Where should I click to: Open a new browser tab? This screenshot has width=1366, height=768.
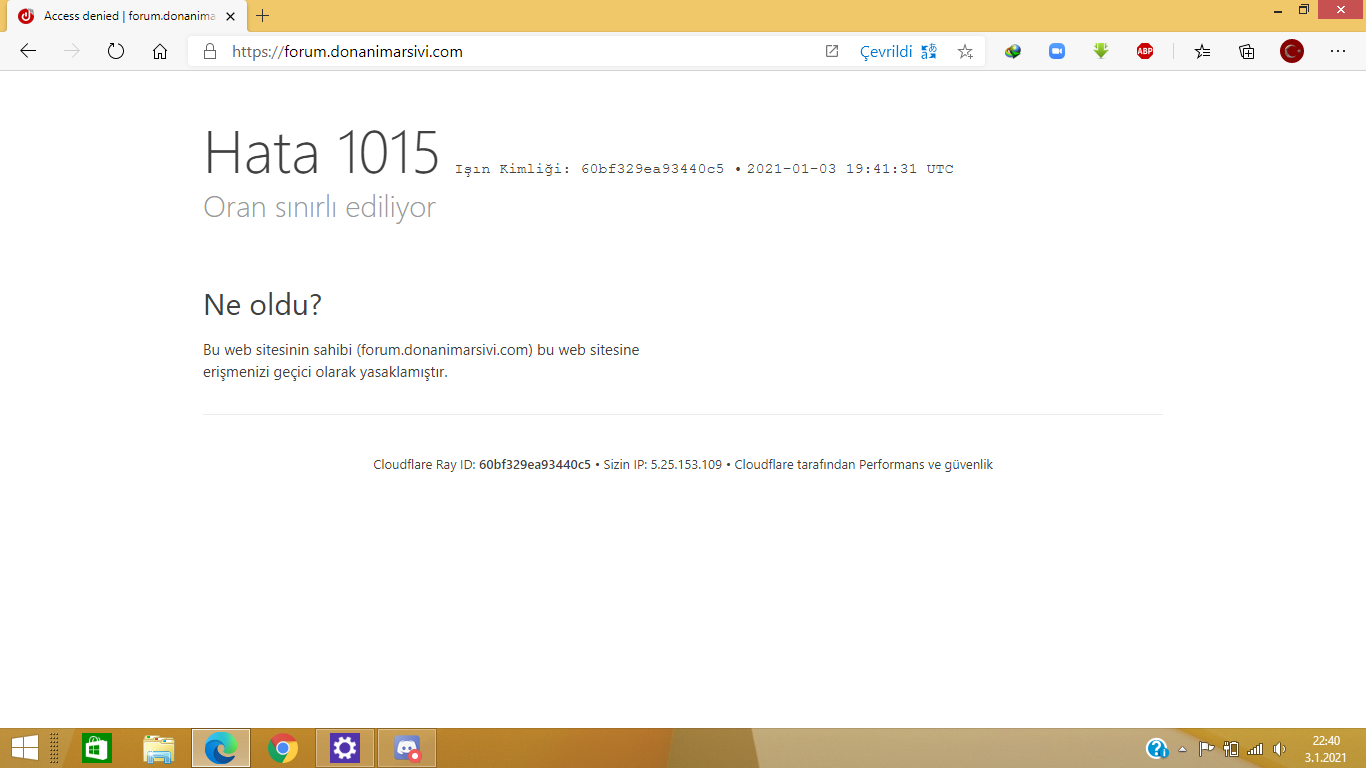point(263,16)
